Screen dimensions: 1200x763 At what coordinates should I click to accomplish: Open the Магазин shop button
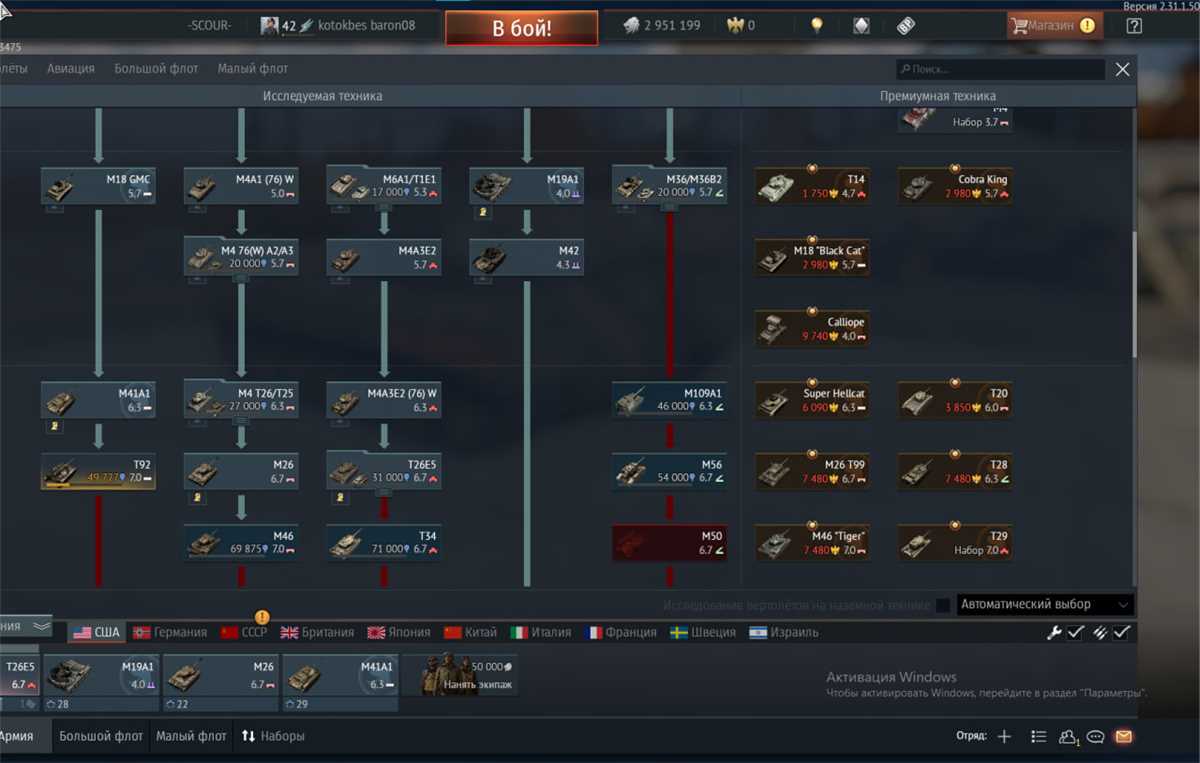click(x=1055, y=26)
